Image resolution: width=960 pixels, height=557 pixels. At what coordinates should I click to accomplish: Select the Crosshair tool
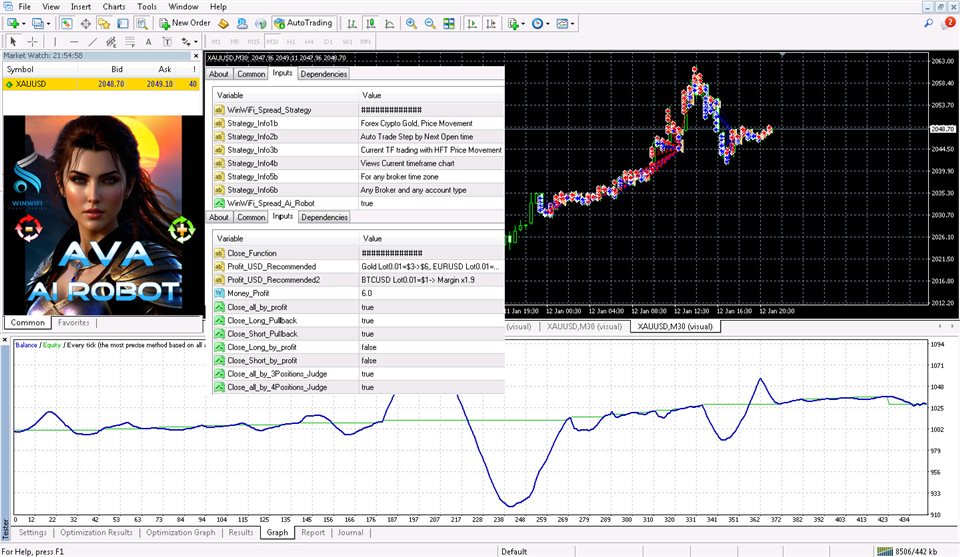(x=32, y=42)
